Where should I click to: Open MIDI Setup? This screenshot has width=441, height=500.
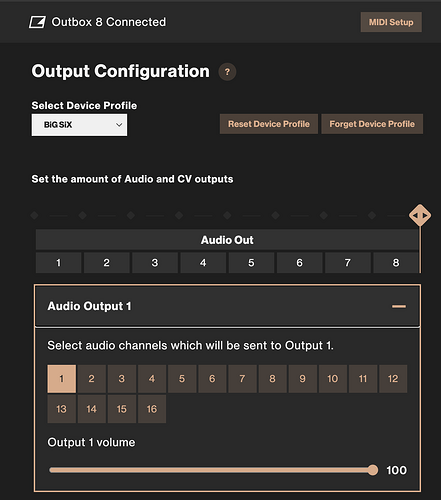pyautogui.click(x=391, y=22)
